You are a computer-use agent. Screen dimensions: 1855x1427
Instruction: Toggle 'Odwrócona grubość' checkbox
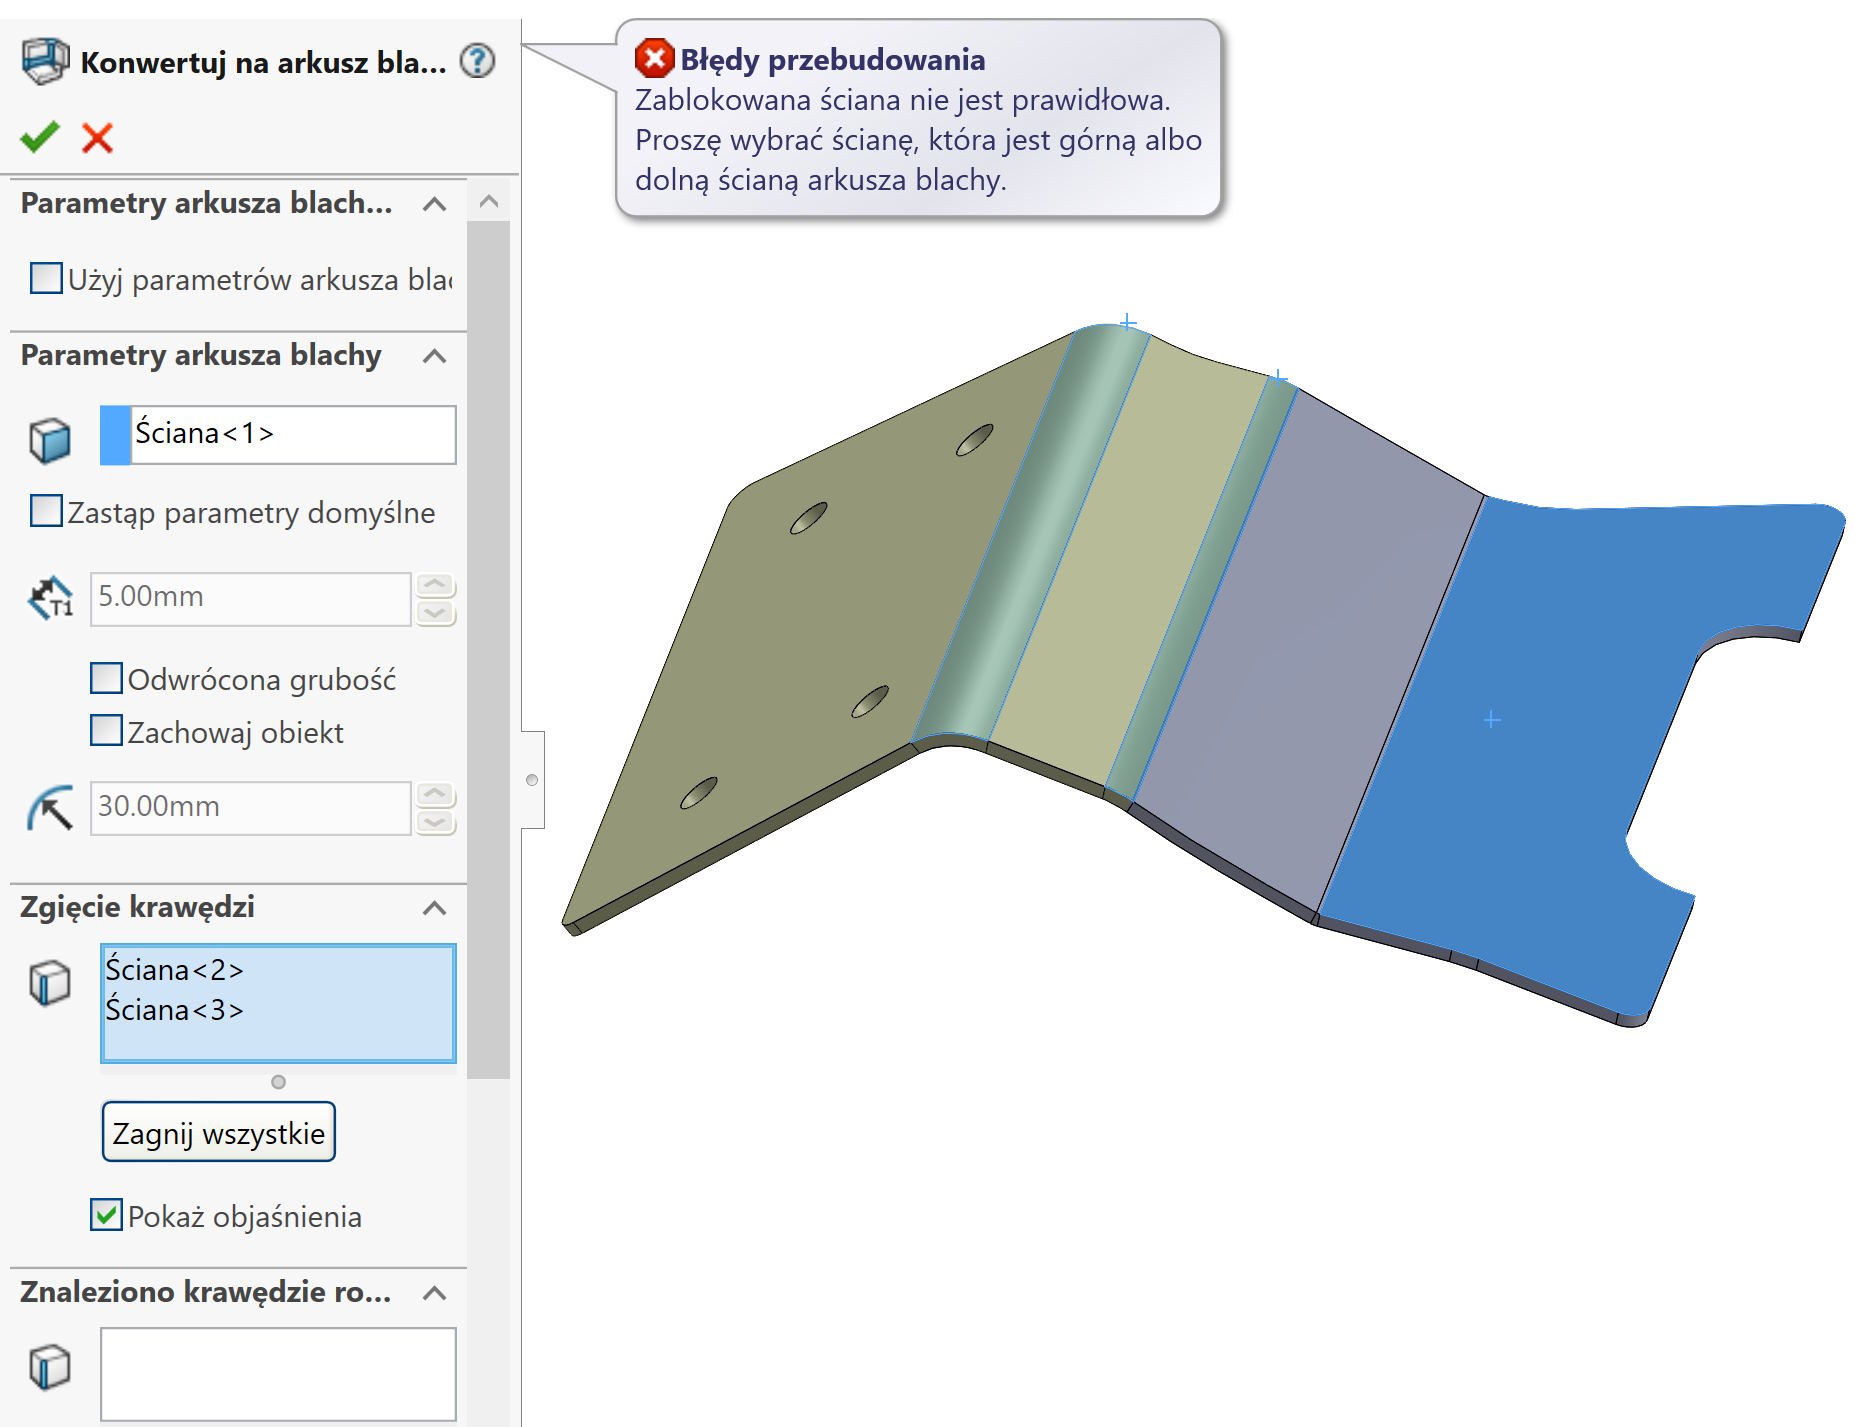(106, 678)
